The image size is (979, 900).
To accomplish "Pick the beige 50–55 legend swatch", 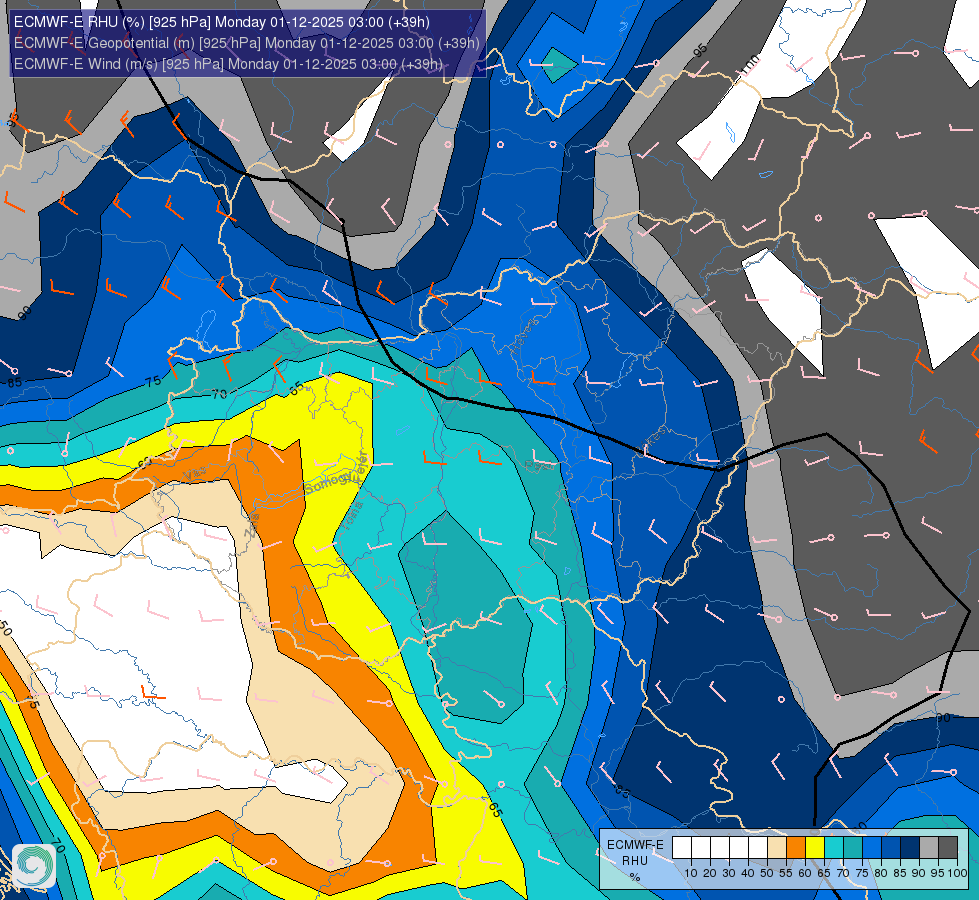I will pos(777,847).
